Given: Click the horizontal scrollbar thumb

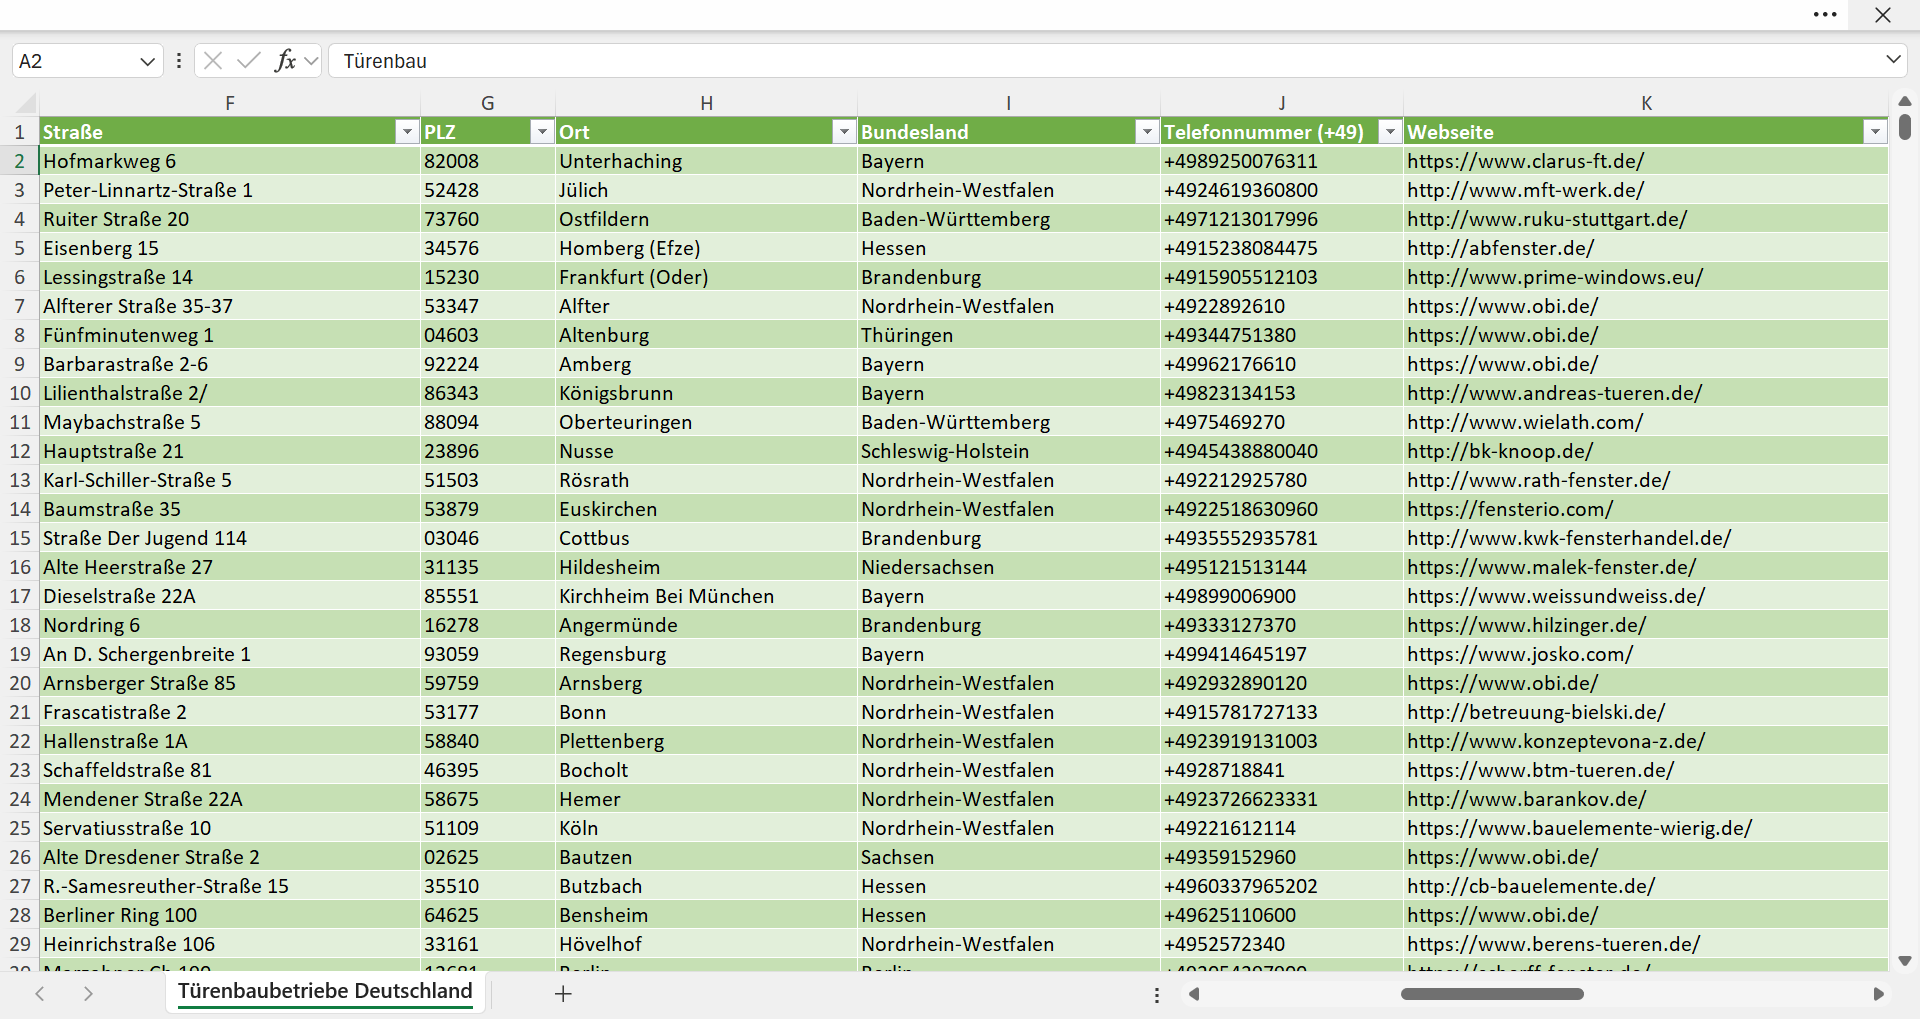Looking at the screenshot, I should click(1492, 994).
